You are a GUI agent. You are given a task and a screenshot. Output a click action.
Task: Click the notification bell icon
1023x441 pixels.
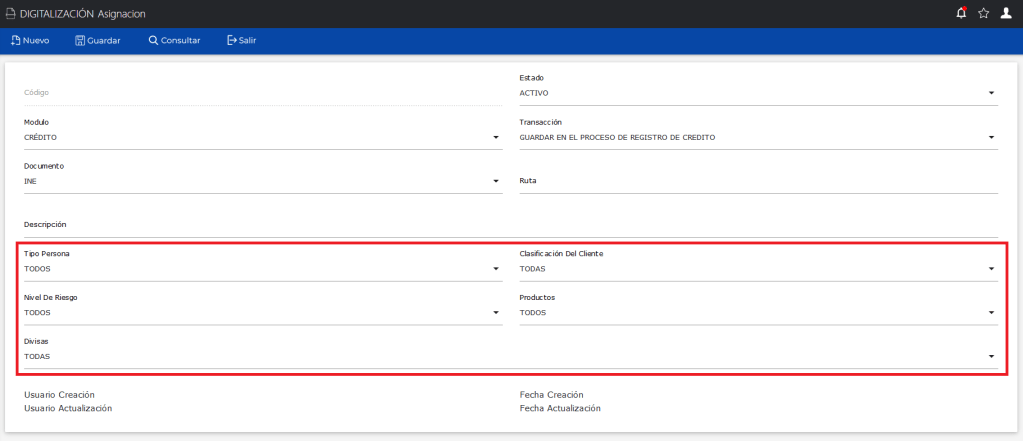pyautogui.click(x=961, y=13)
